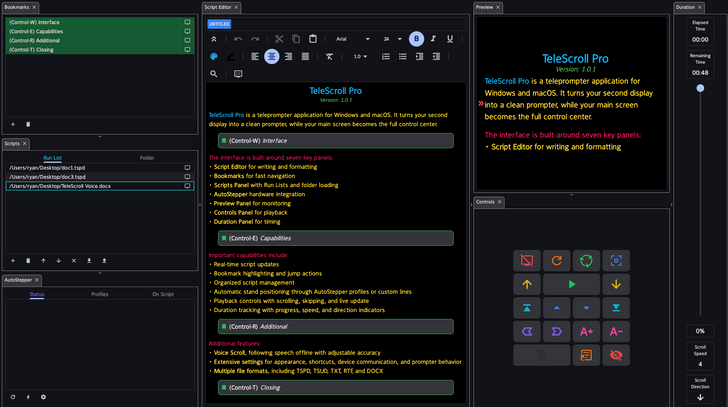This screenshot has height=407, width=728.
Task: Open the highlight color marker tool
Action: pyautogui.click(x=230, y=57)
